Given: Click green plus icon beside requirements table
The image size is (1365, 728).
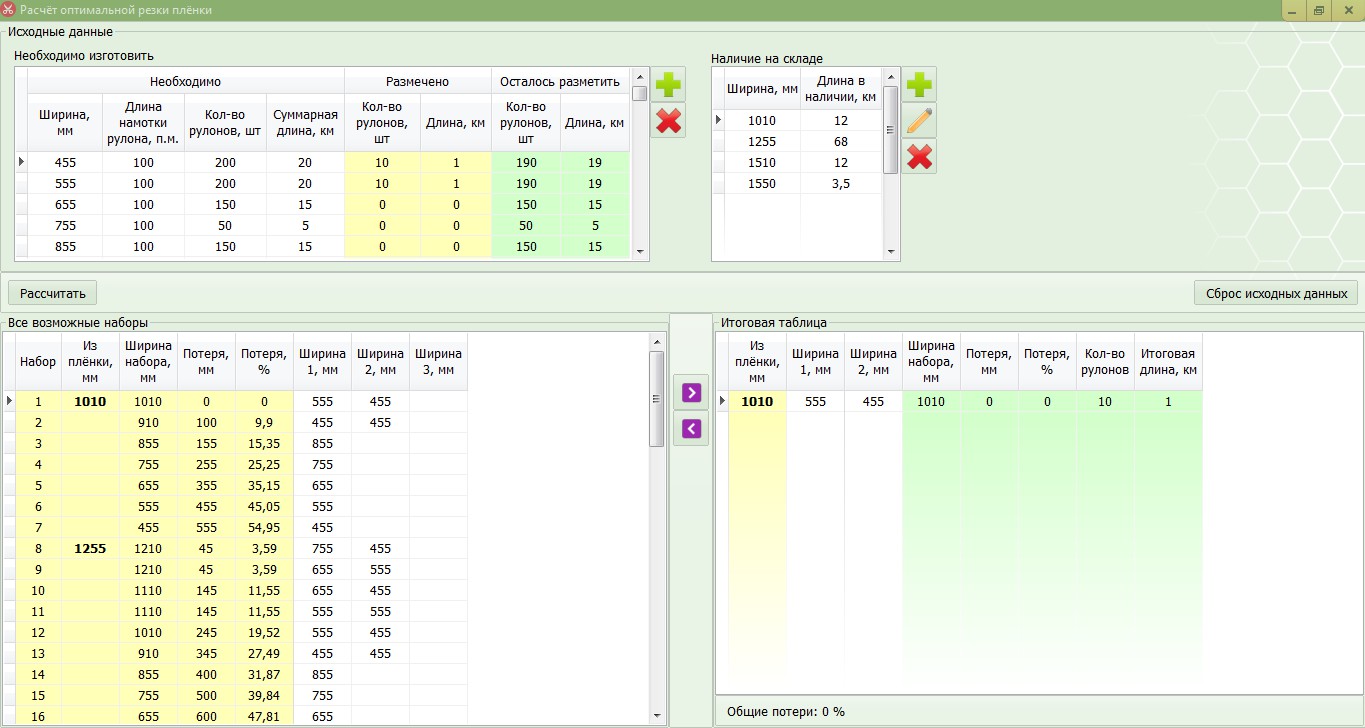Looking at the screenshot, I should [x=669, y=85].
